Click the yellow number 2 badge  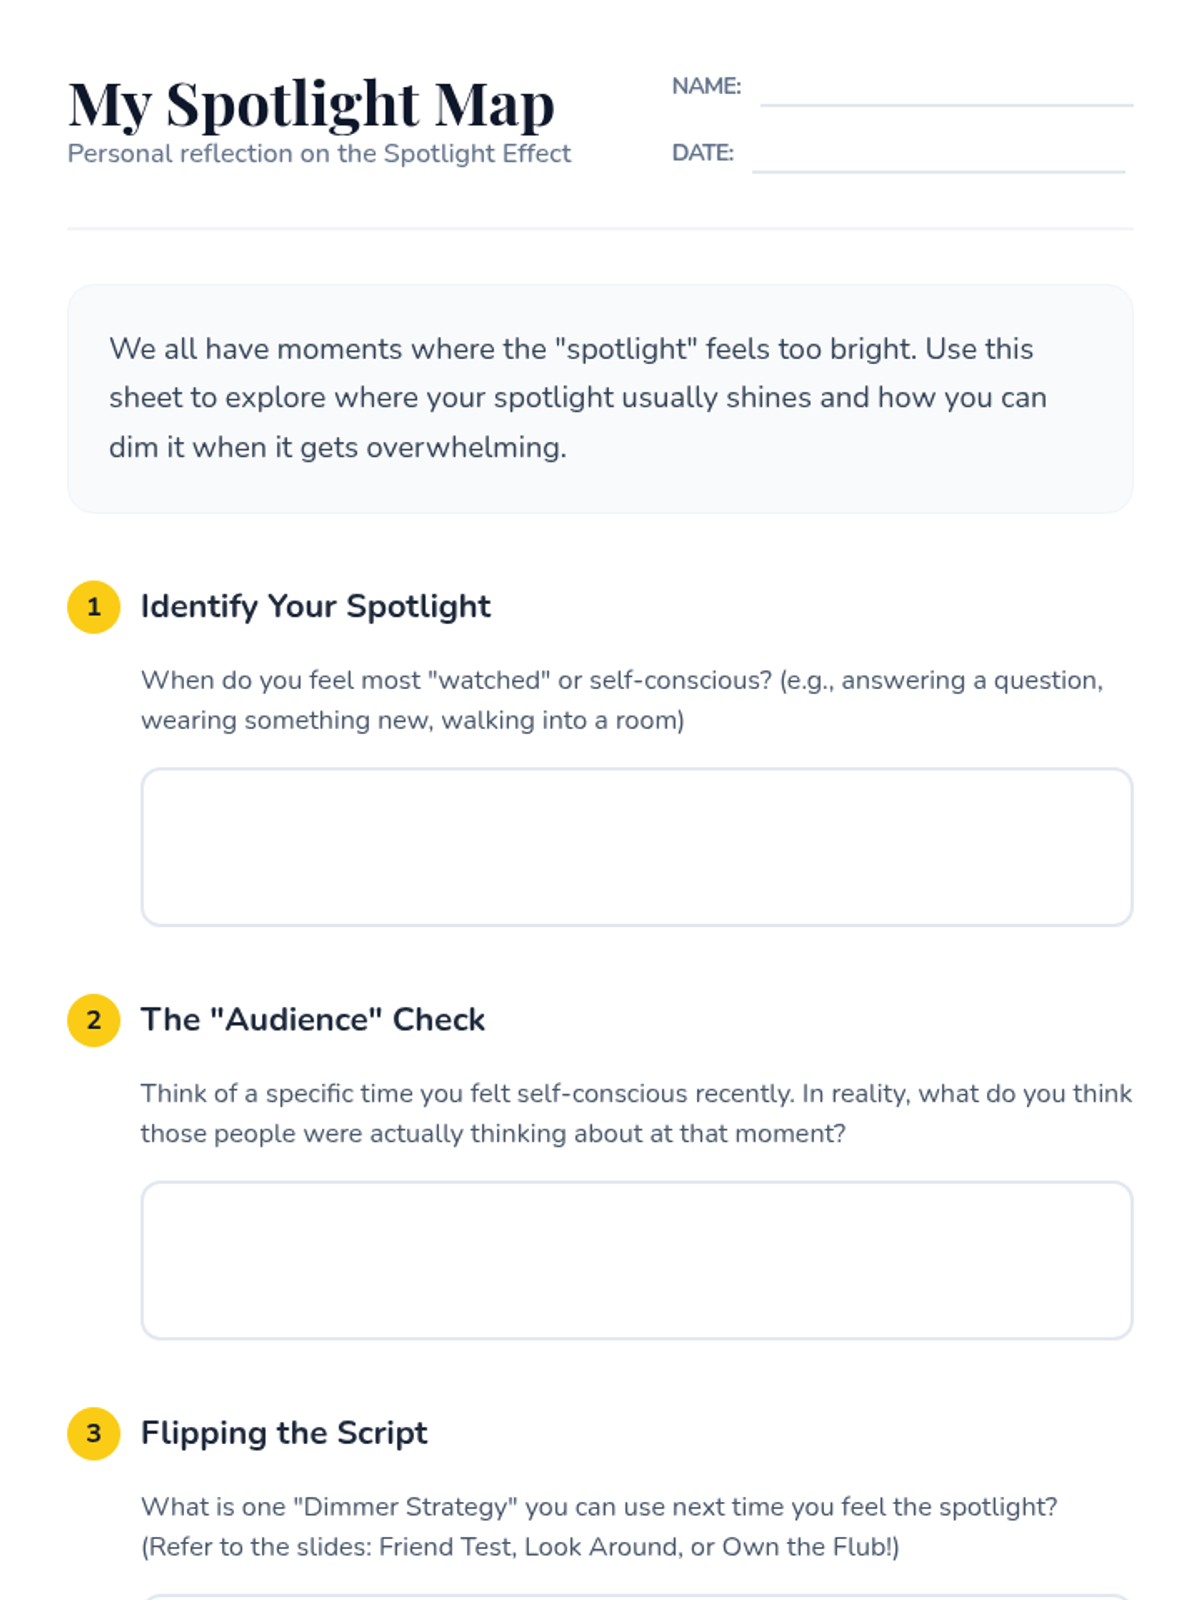94,1020
